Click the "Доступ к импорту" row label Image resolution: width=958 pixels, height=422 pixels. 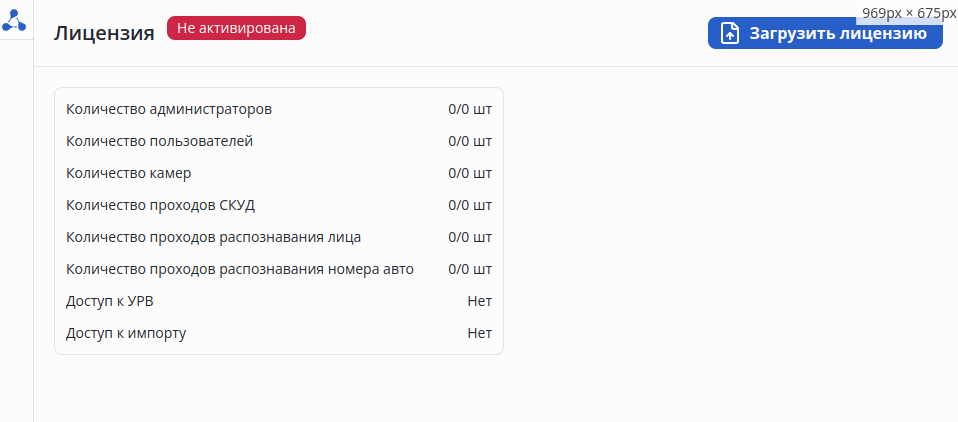click(126, 333)
